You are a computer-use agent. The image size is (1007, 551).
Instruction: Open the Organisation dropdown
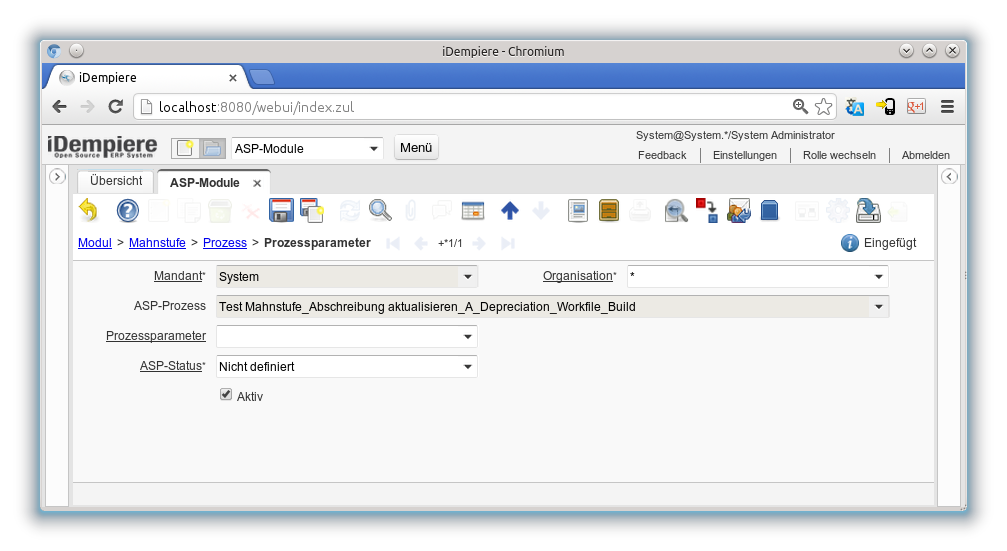point(878,277)
